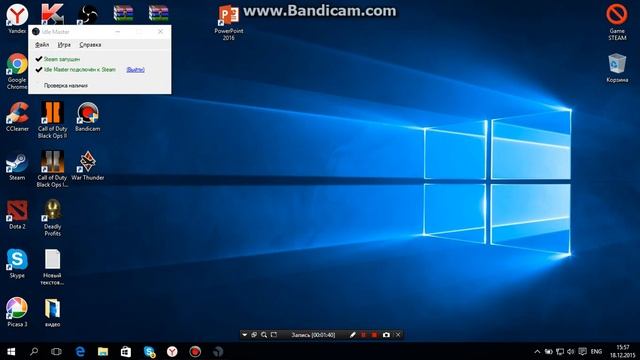640x360 pixels.
Task: Activate the pencil drawing tool in Bandicam bar
Action: tap(353, 335)
